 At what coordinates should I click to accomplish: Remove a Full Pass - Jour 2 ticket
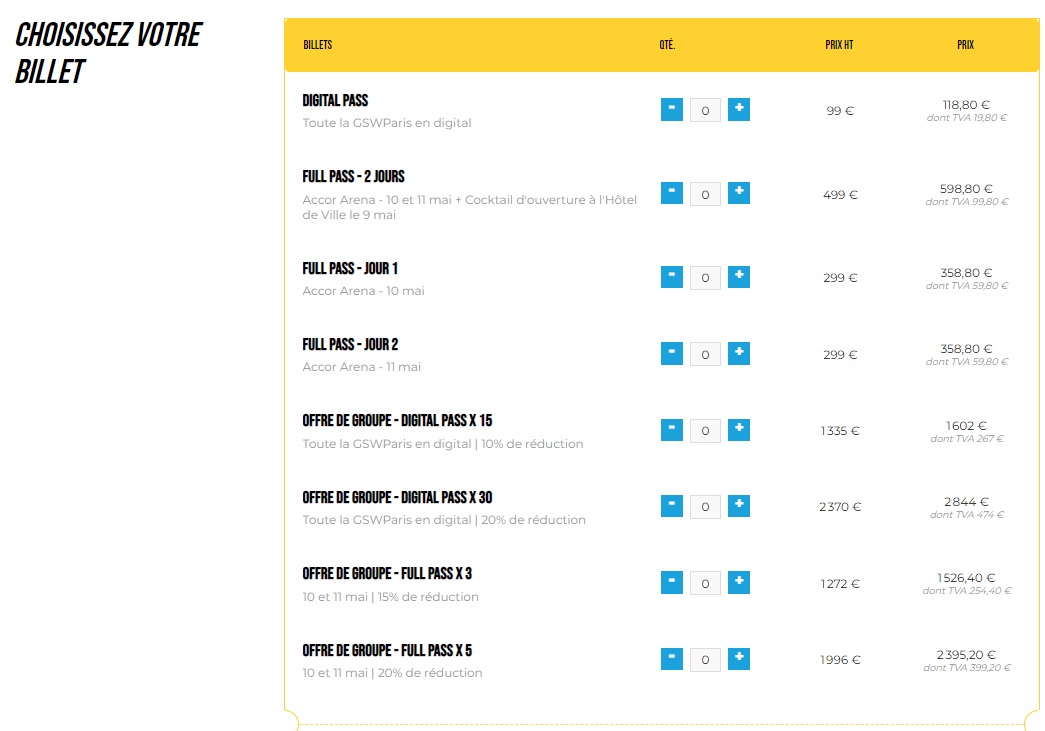coord(672,353)
